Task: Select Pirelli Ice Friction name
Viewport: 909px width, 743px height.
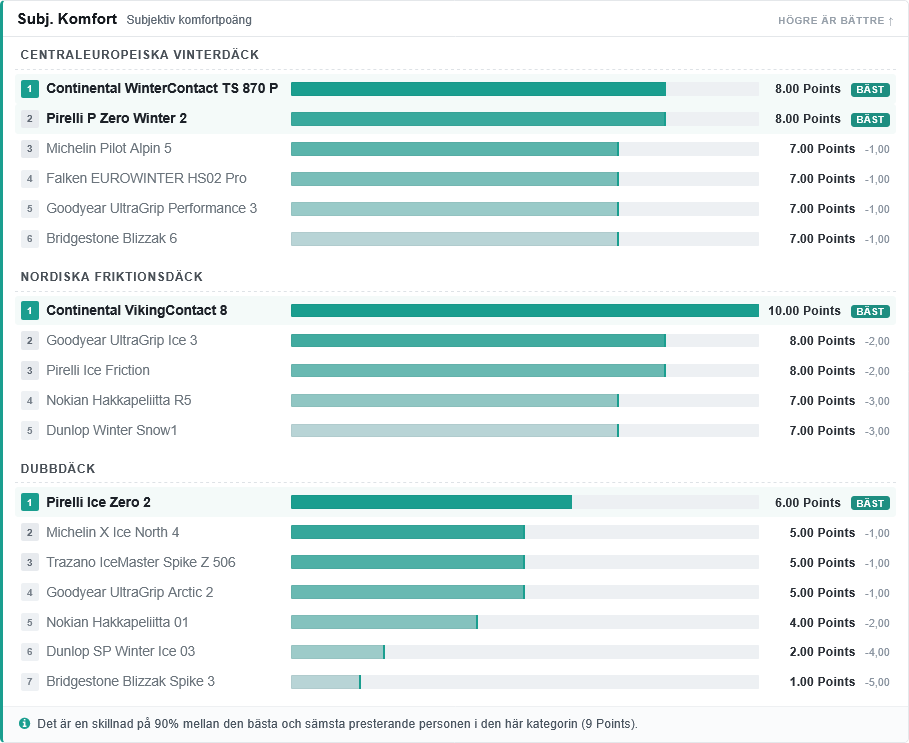Action: (98, 370)
